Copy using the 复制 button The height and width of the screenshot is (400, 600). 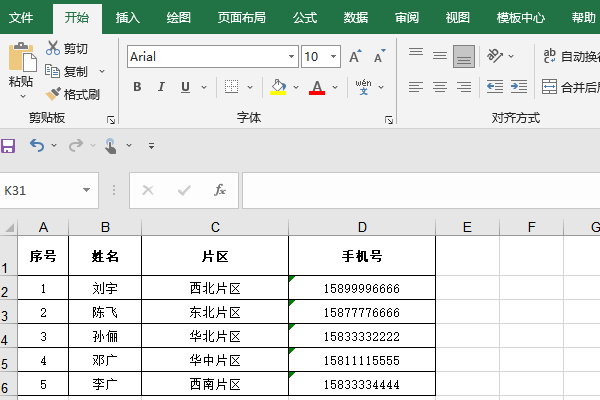(67, 71)
